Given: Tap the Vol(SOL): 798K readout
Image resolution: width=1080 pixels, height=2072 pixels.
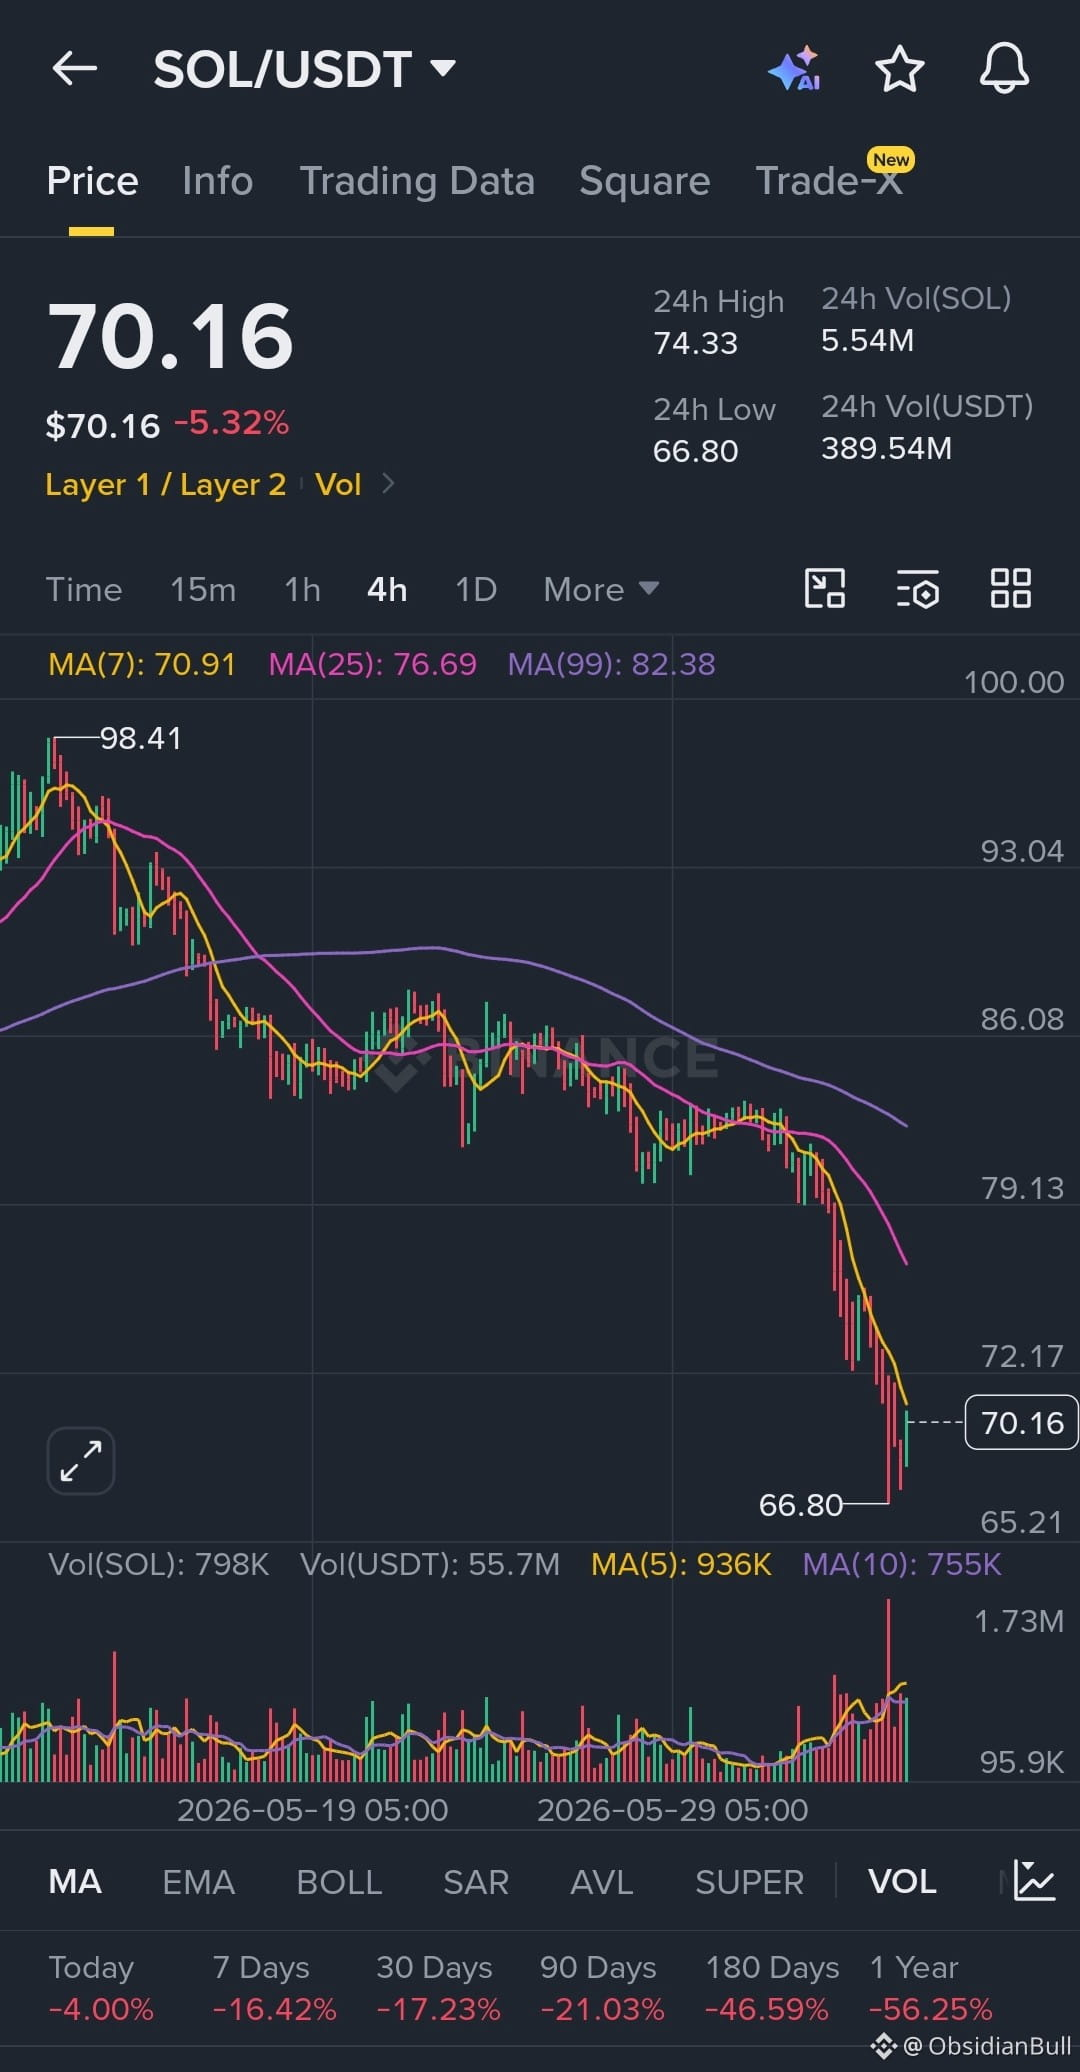Looking at the screenshot, I should 159,1564.
